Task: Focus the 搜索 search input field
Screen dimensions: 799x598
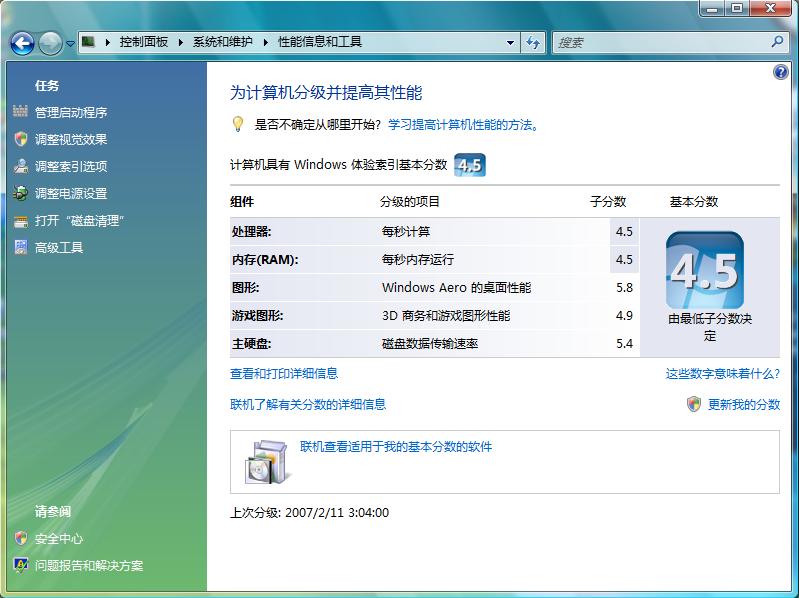Action: pyautogui.click(x=660, y=42)
